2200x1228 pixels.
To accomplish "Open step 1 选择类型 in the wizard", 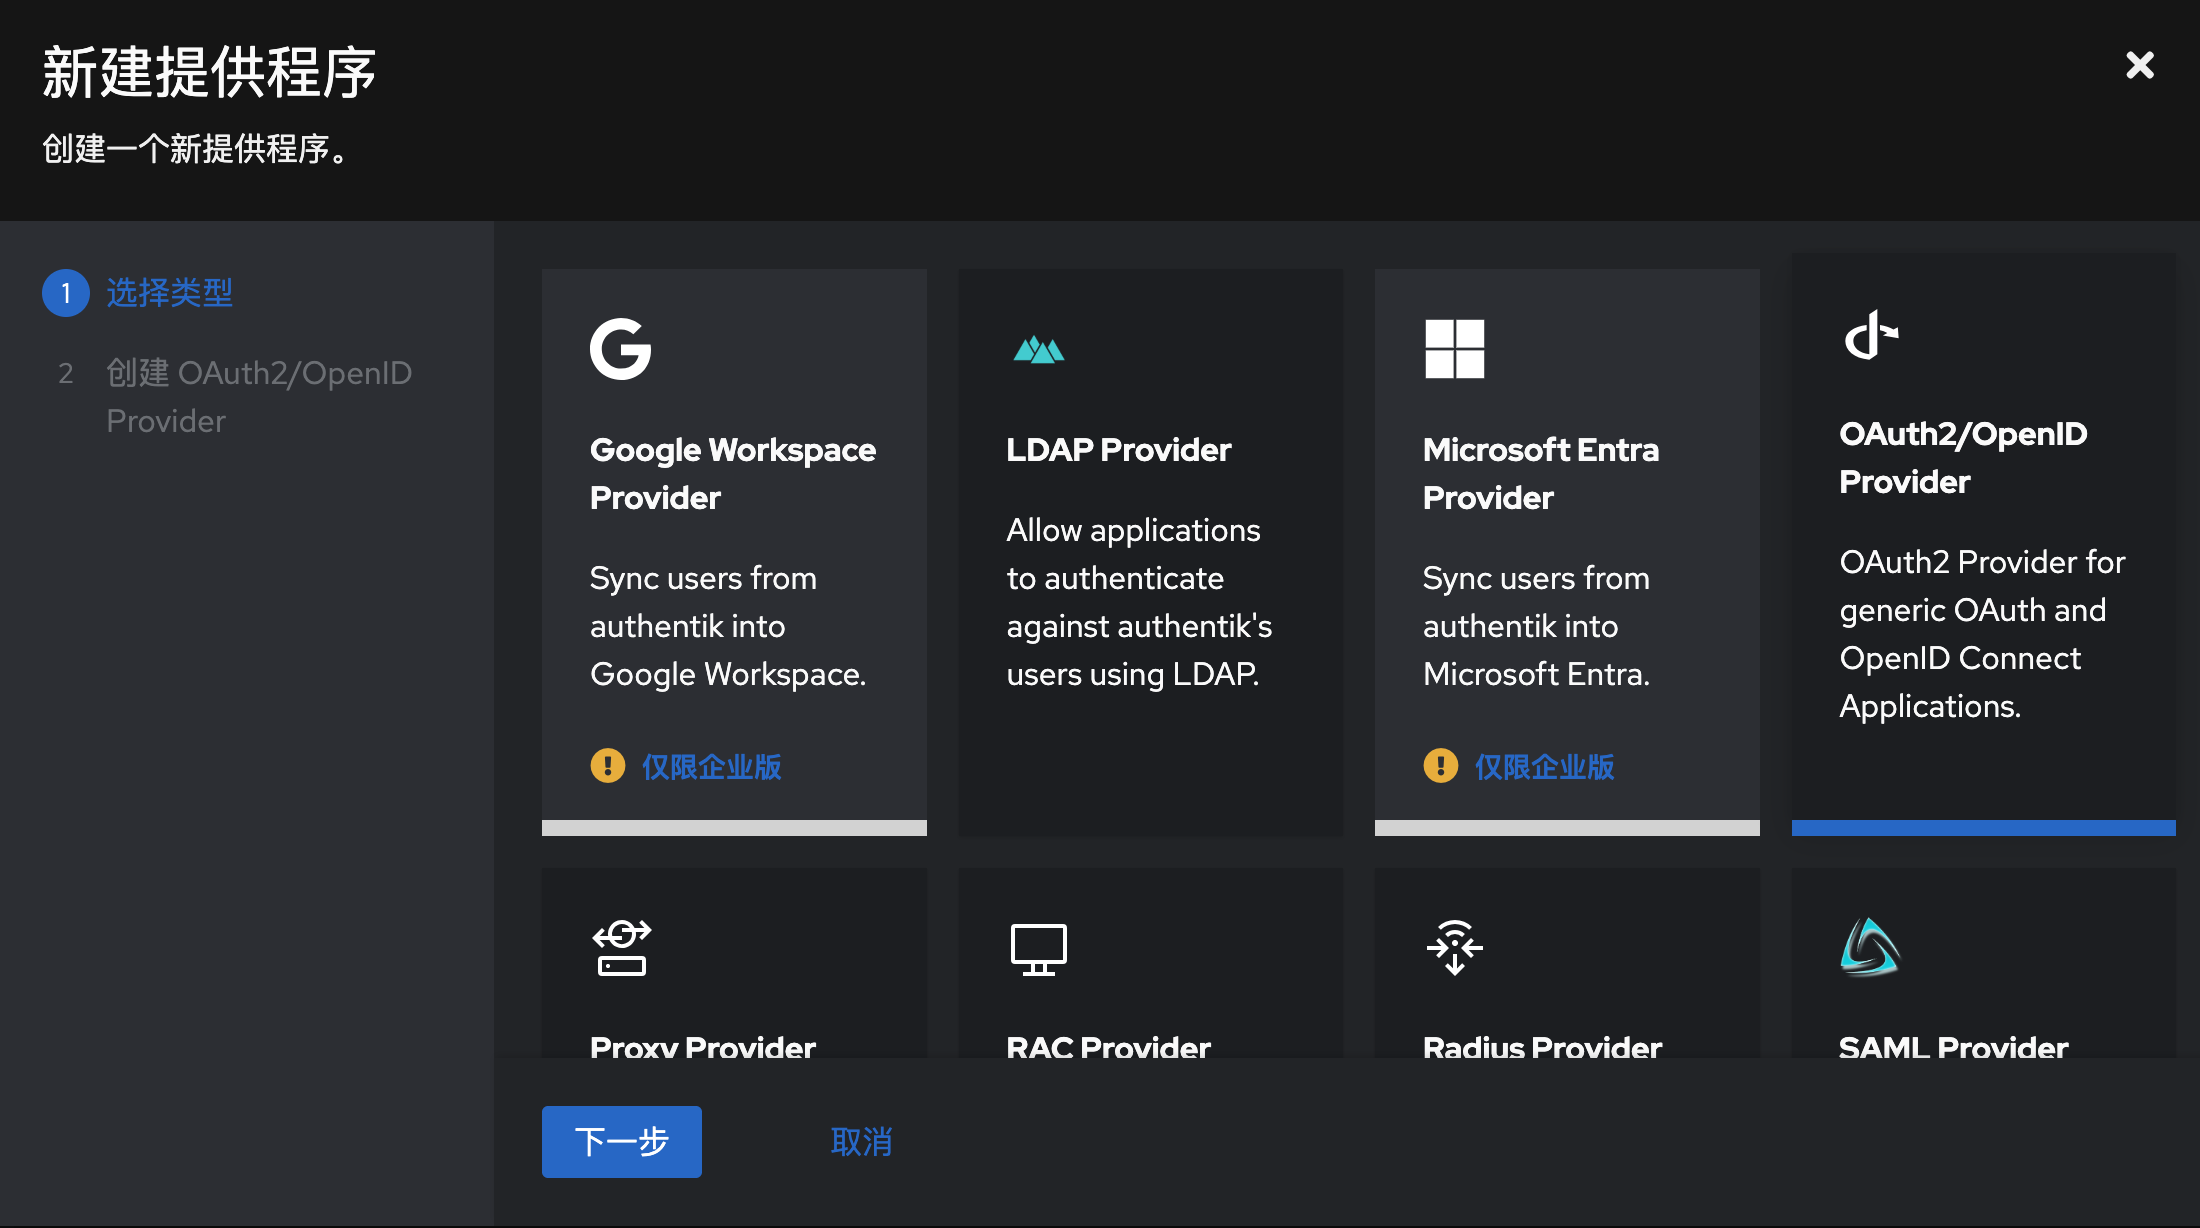I will tap(169, 293).
